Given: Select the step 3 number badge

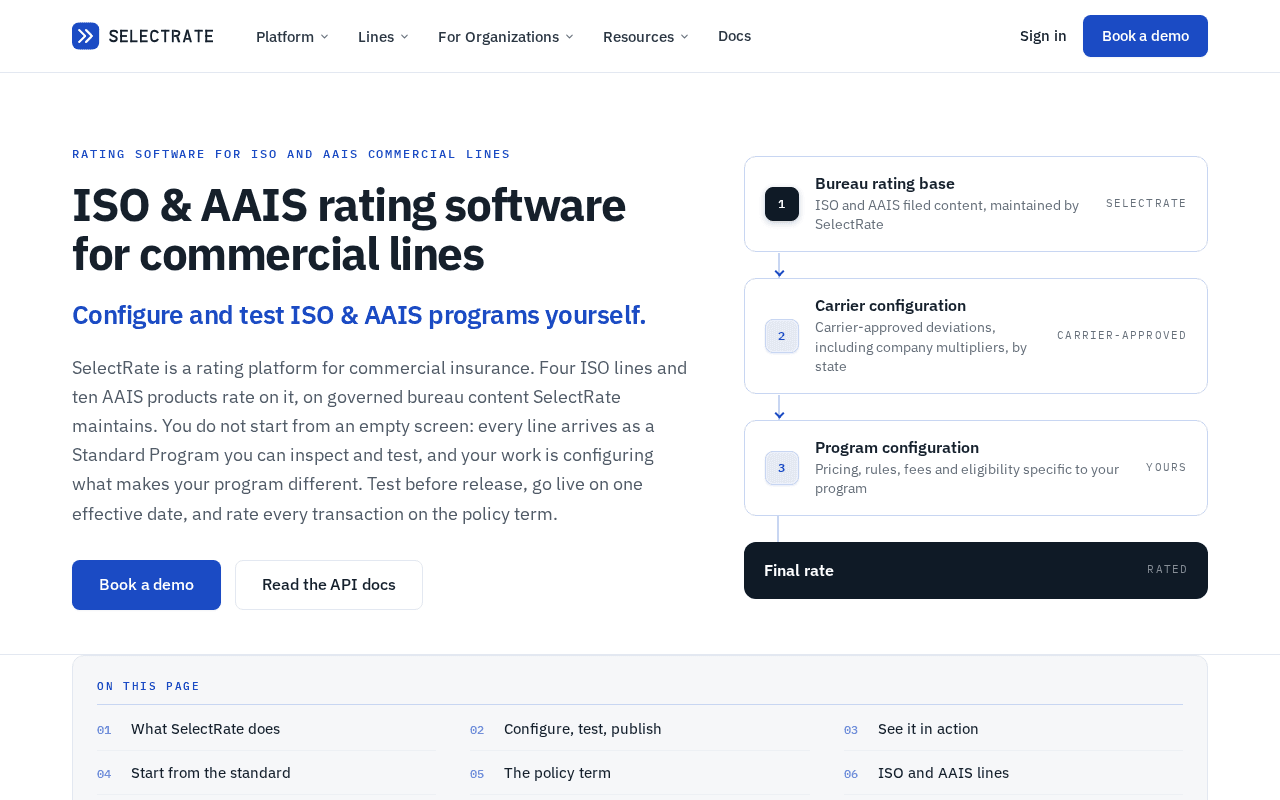Looking at the screenshot, I should coord(782,468).
